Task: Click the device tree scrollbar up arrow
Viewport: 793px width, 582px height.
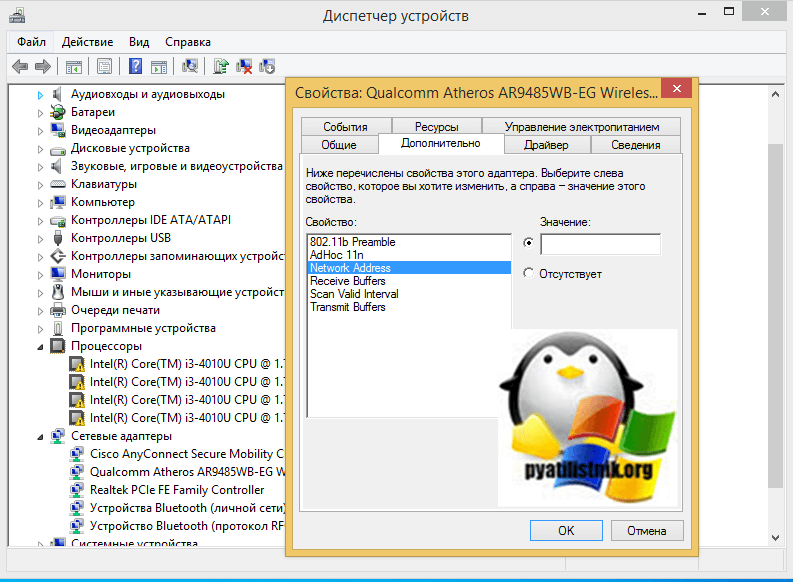Action: [775, 95]
